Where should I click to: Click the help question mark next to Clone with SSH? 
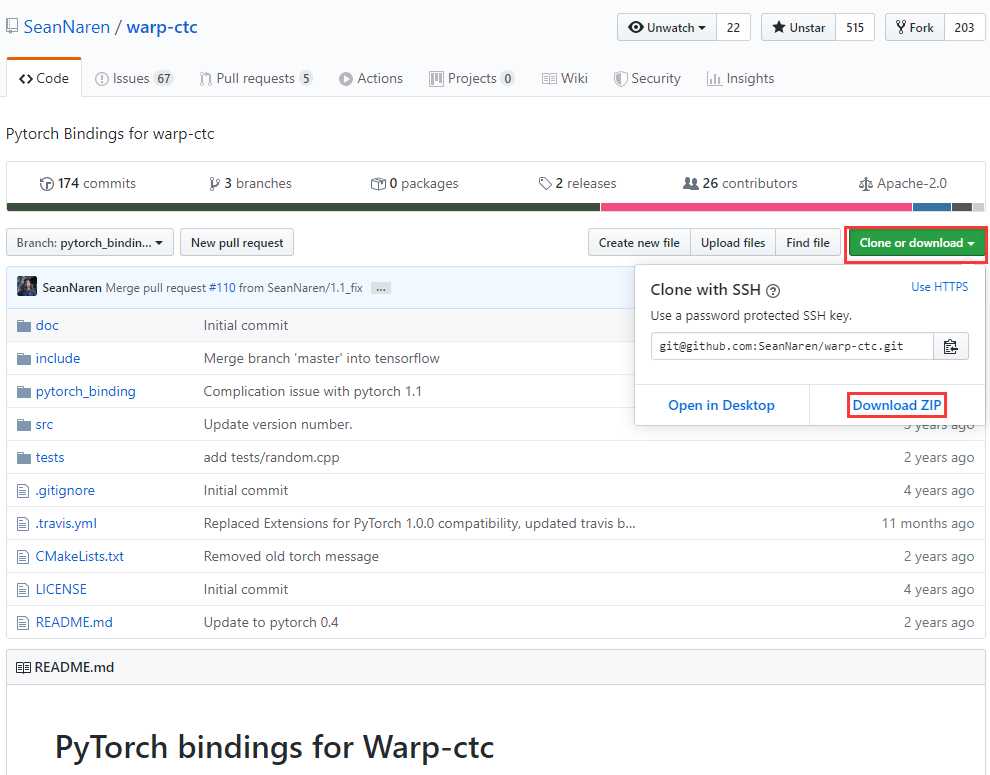pyautogui.click(x=773, y=291)
